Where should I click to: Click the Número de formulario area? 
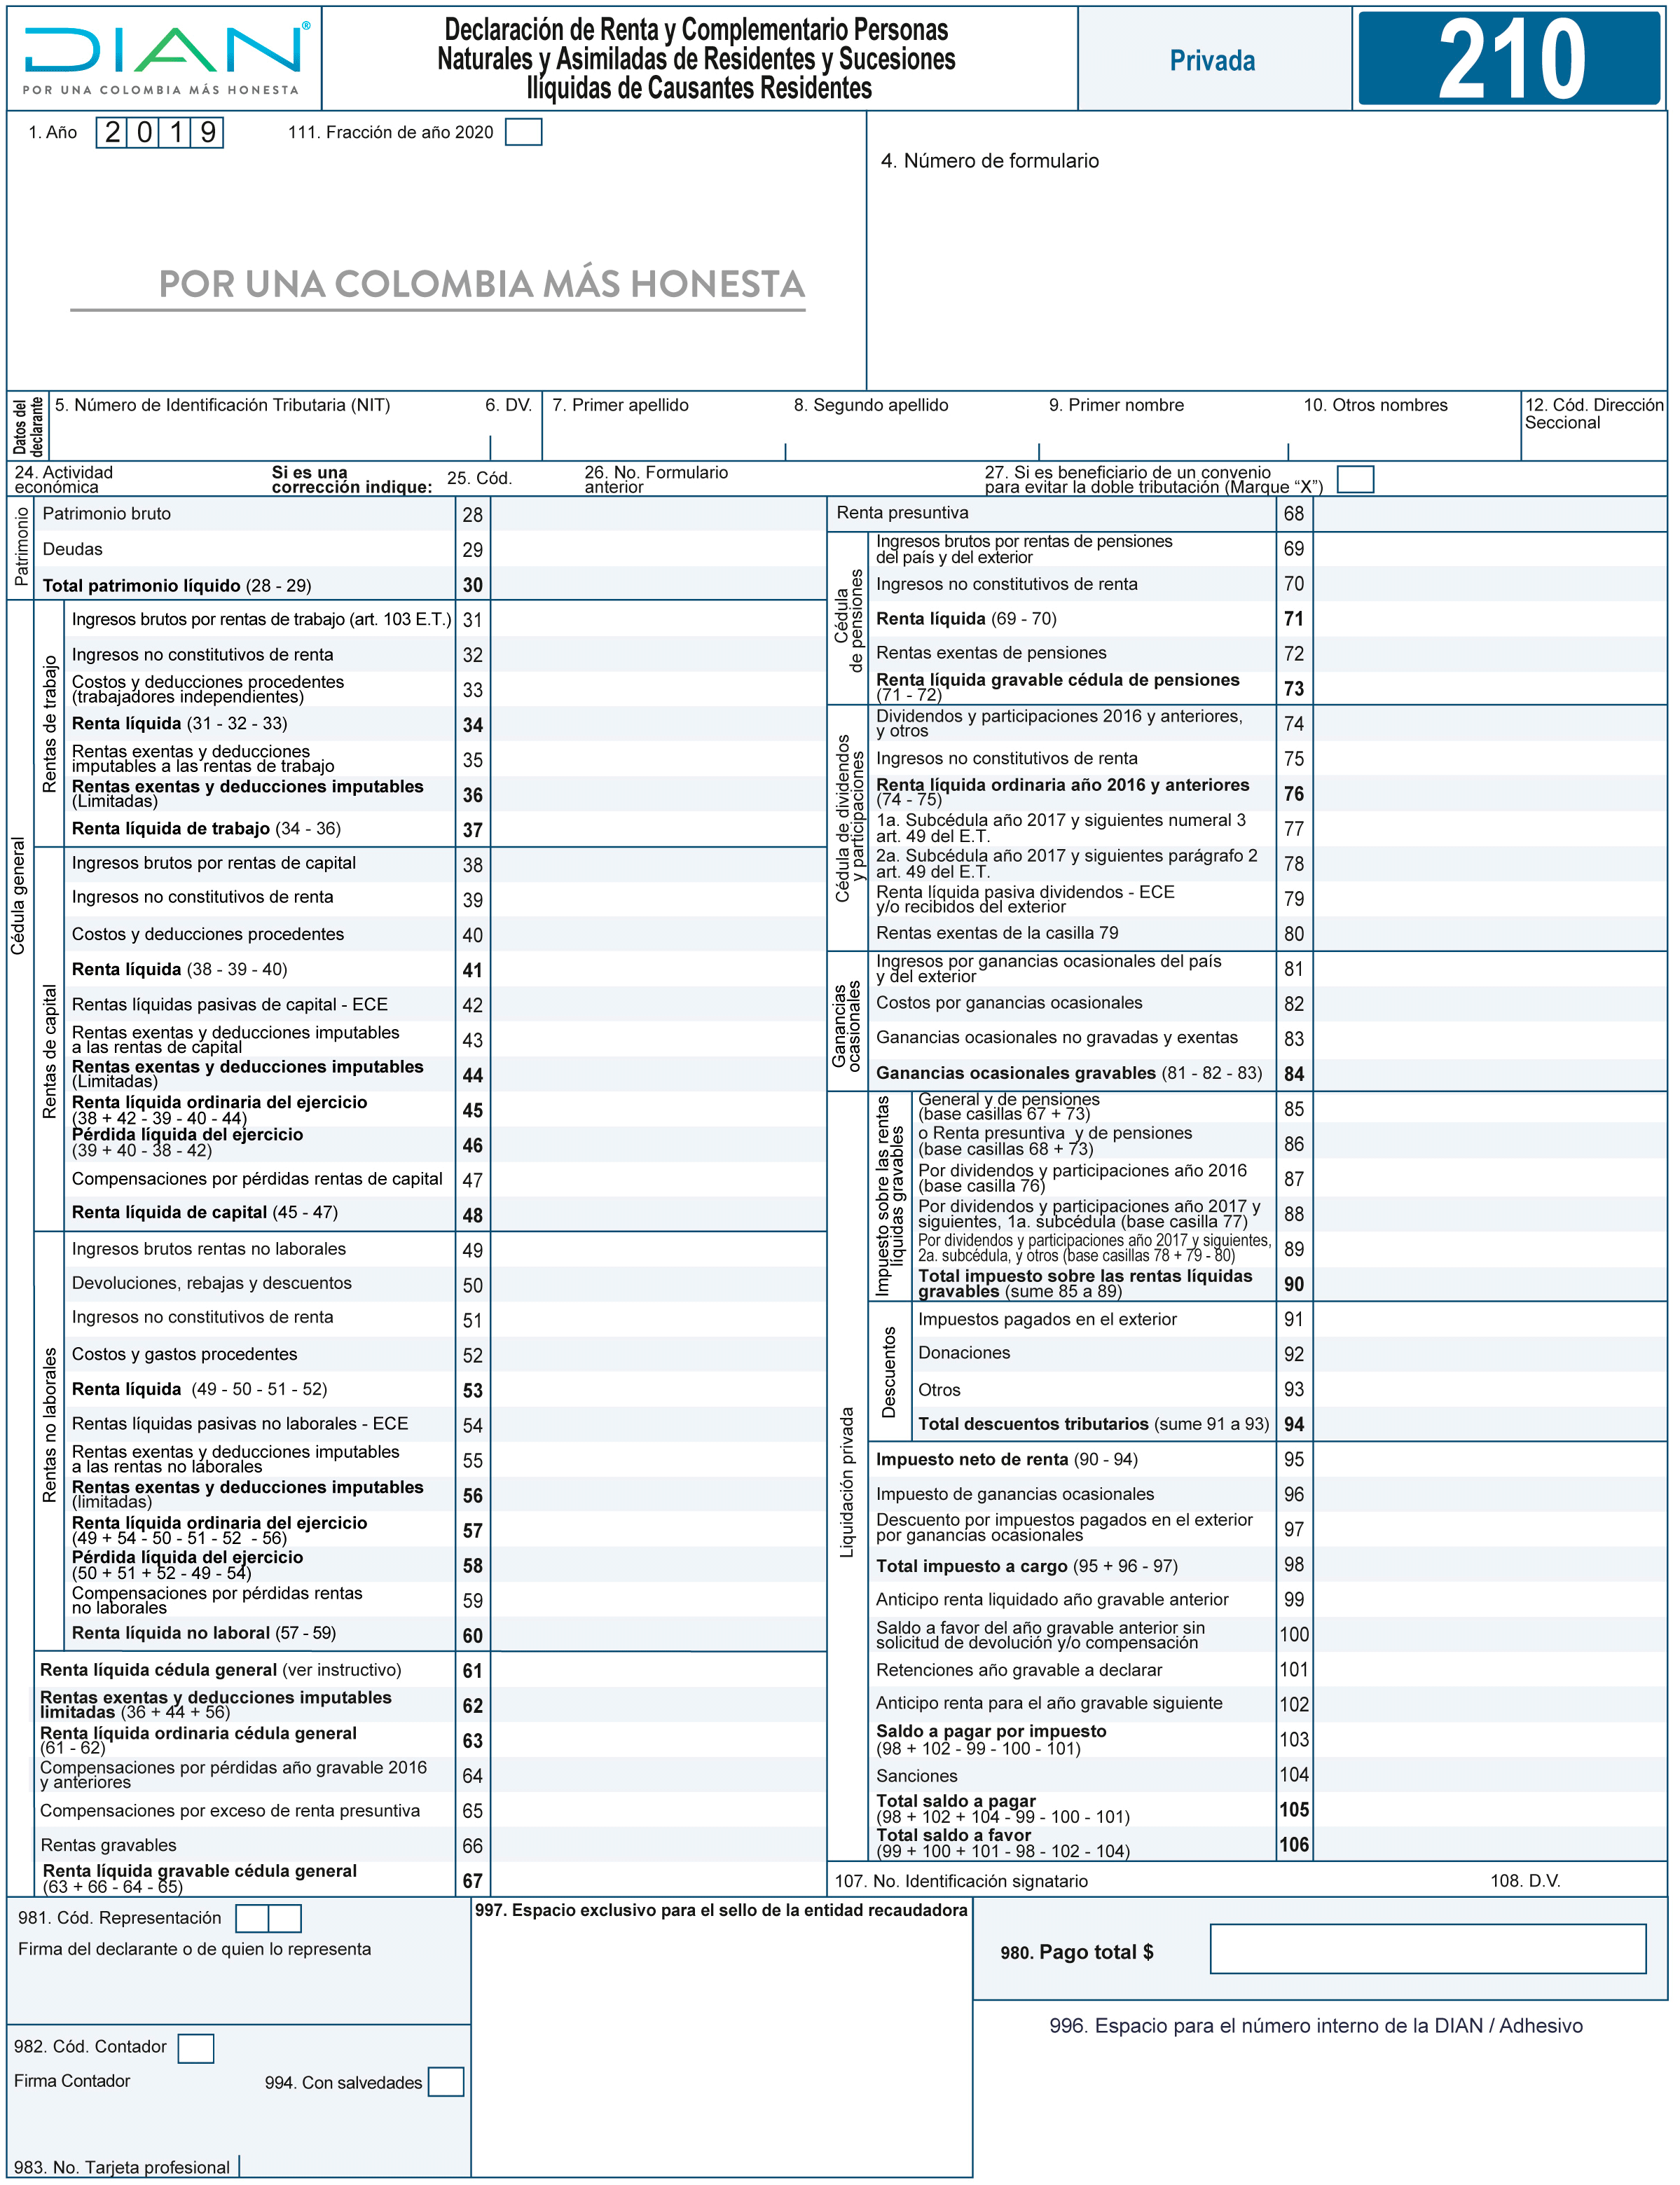1266,250
